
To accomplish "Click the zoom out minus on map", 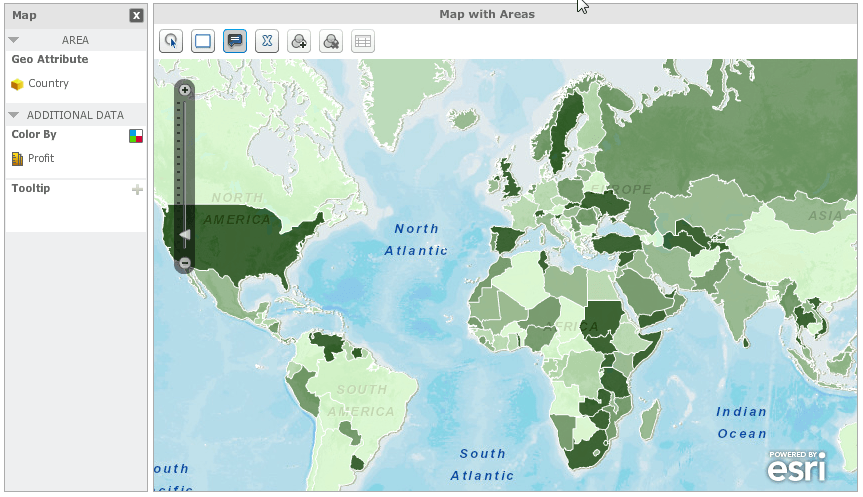I will (185, 263).
